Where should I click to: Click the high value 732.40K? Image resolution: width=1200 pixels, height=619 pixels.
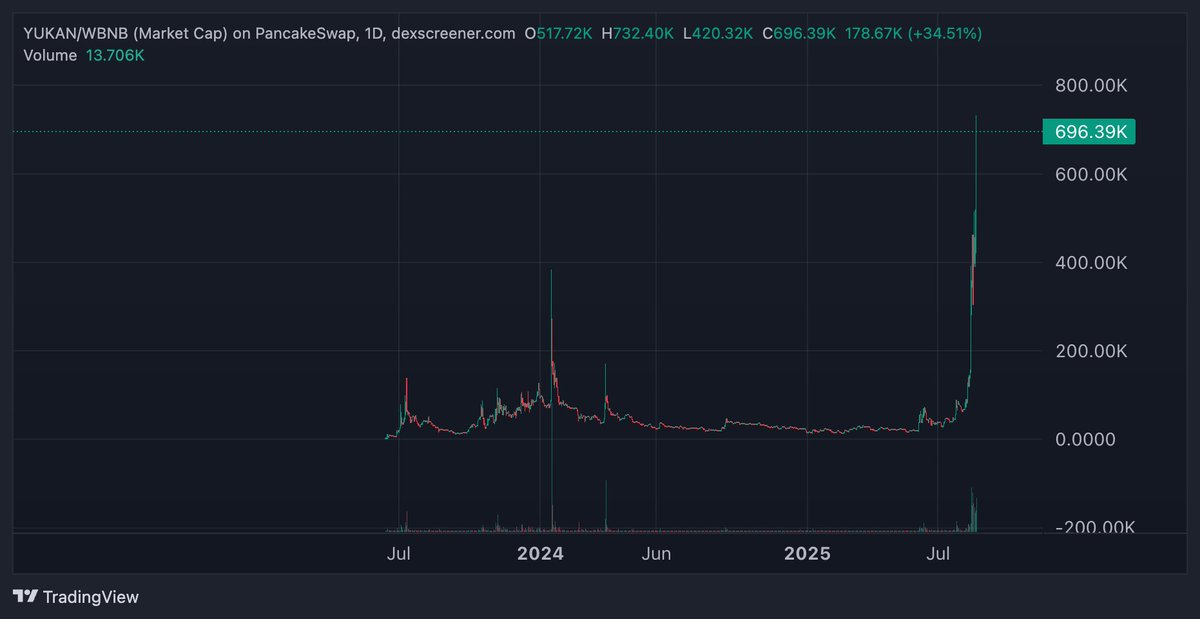point(642,33)
